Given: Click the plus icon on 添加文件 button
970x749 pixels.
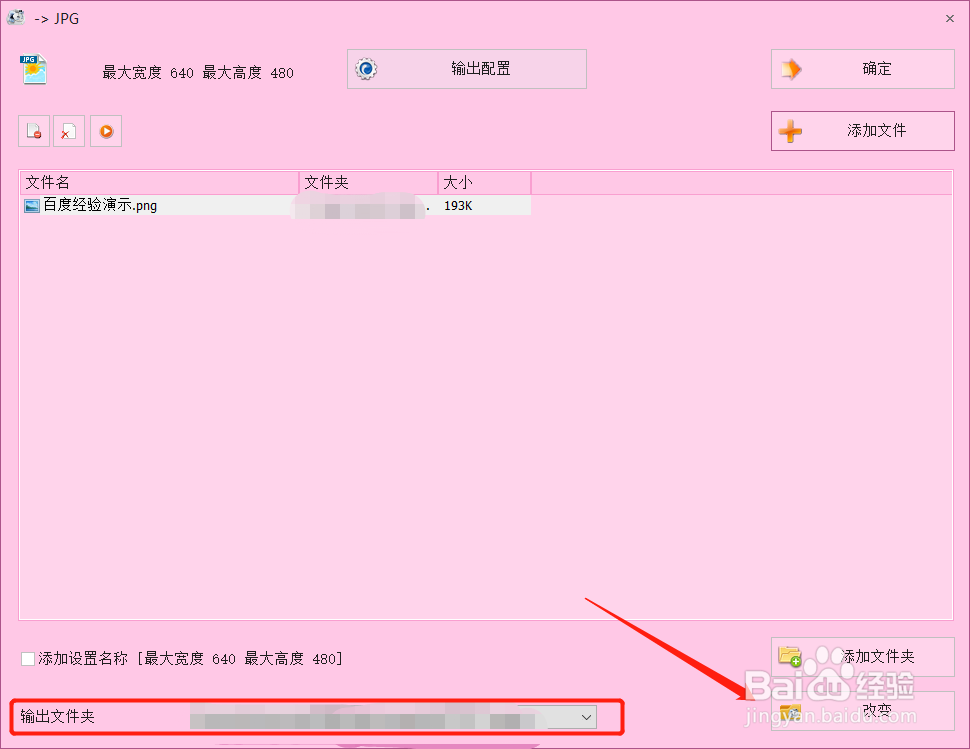Looking at the screenshot, I should pos(790,131).
